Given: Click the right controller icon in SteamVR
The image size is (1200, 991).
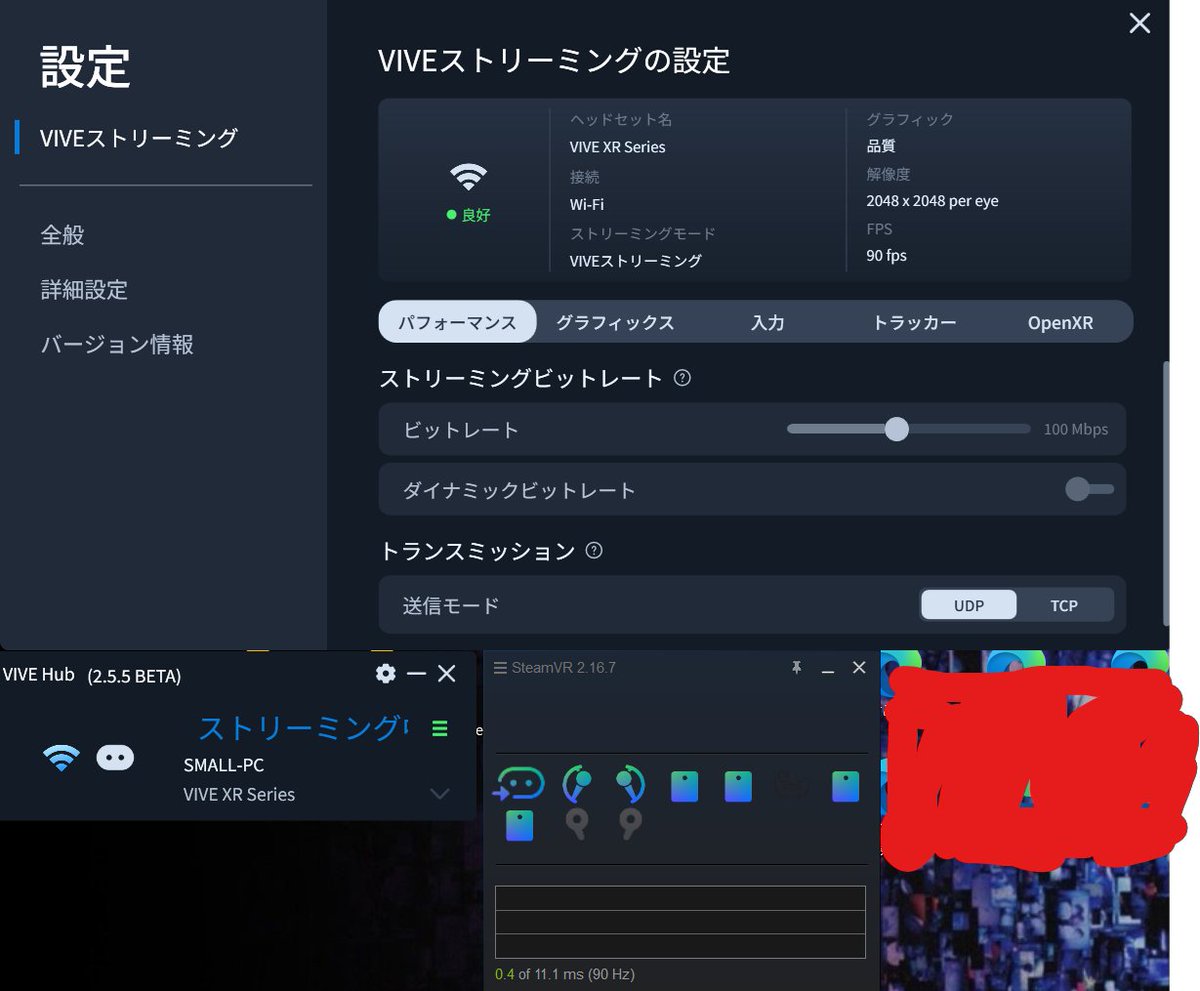Looking at the screenshot, I should pyautogui.click(x=629, y=784).
